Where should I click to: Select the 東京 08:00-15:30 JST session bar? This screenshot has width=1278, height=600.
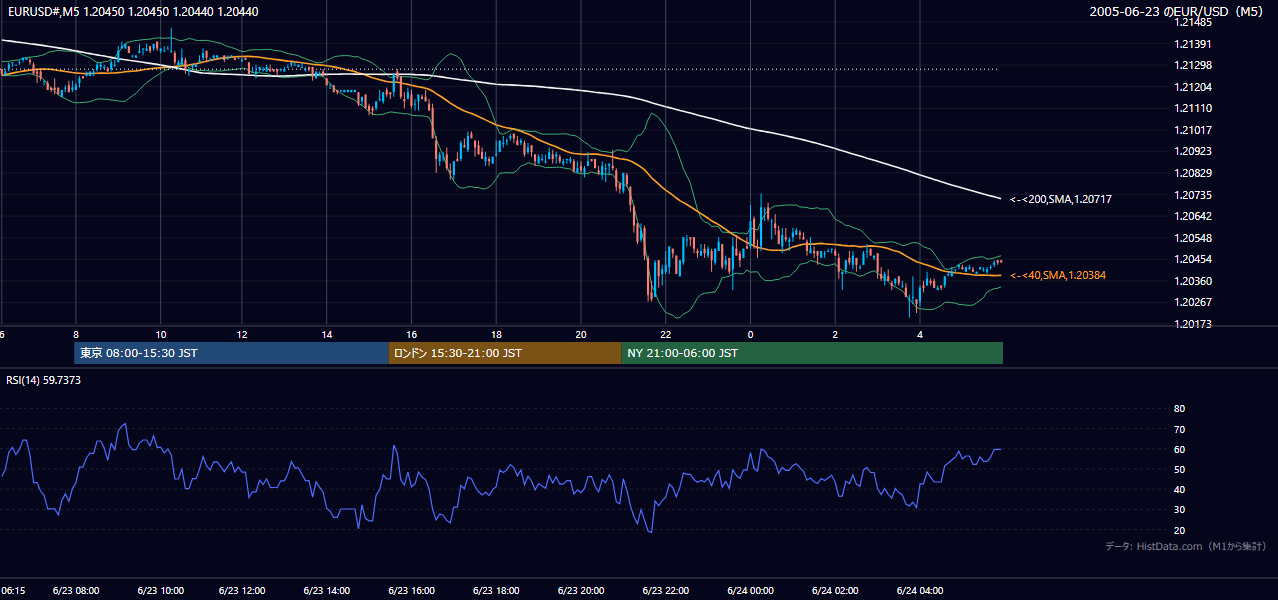[x=231, y=353]
